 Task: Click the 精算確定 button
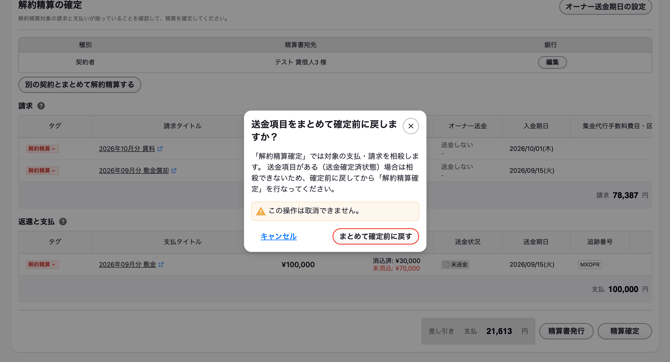pyautogui.click(x=625, y=331)
